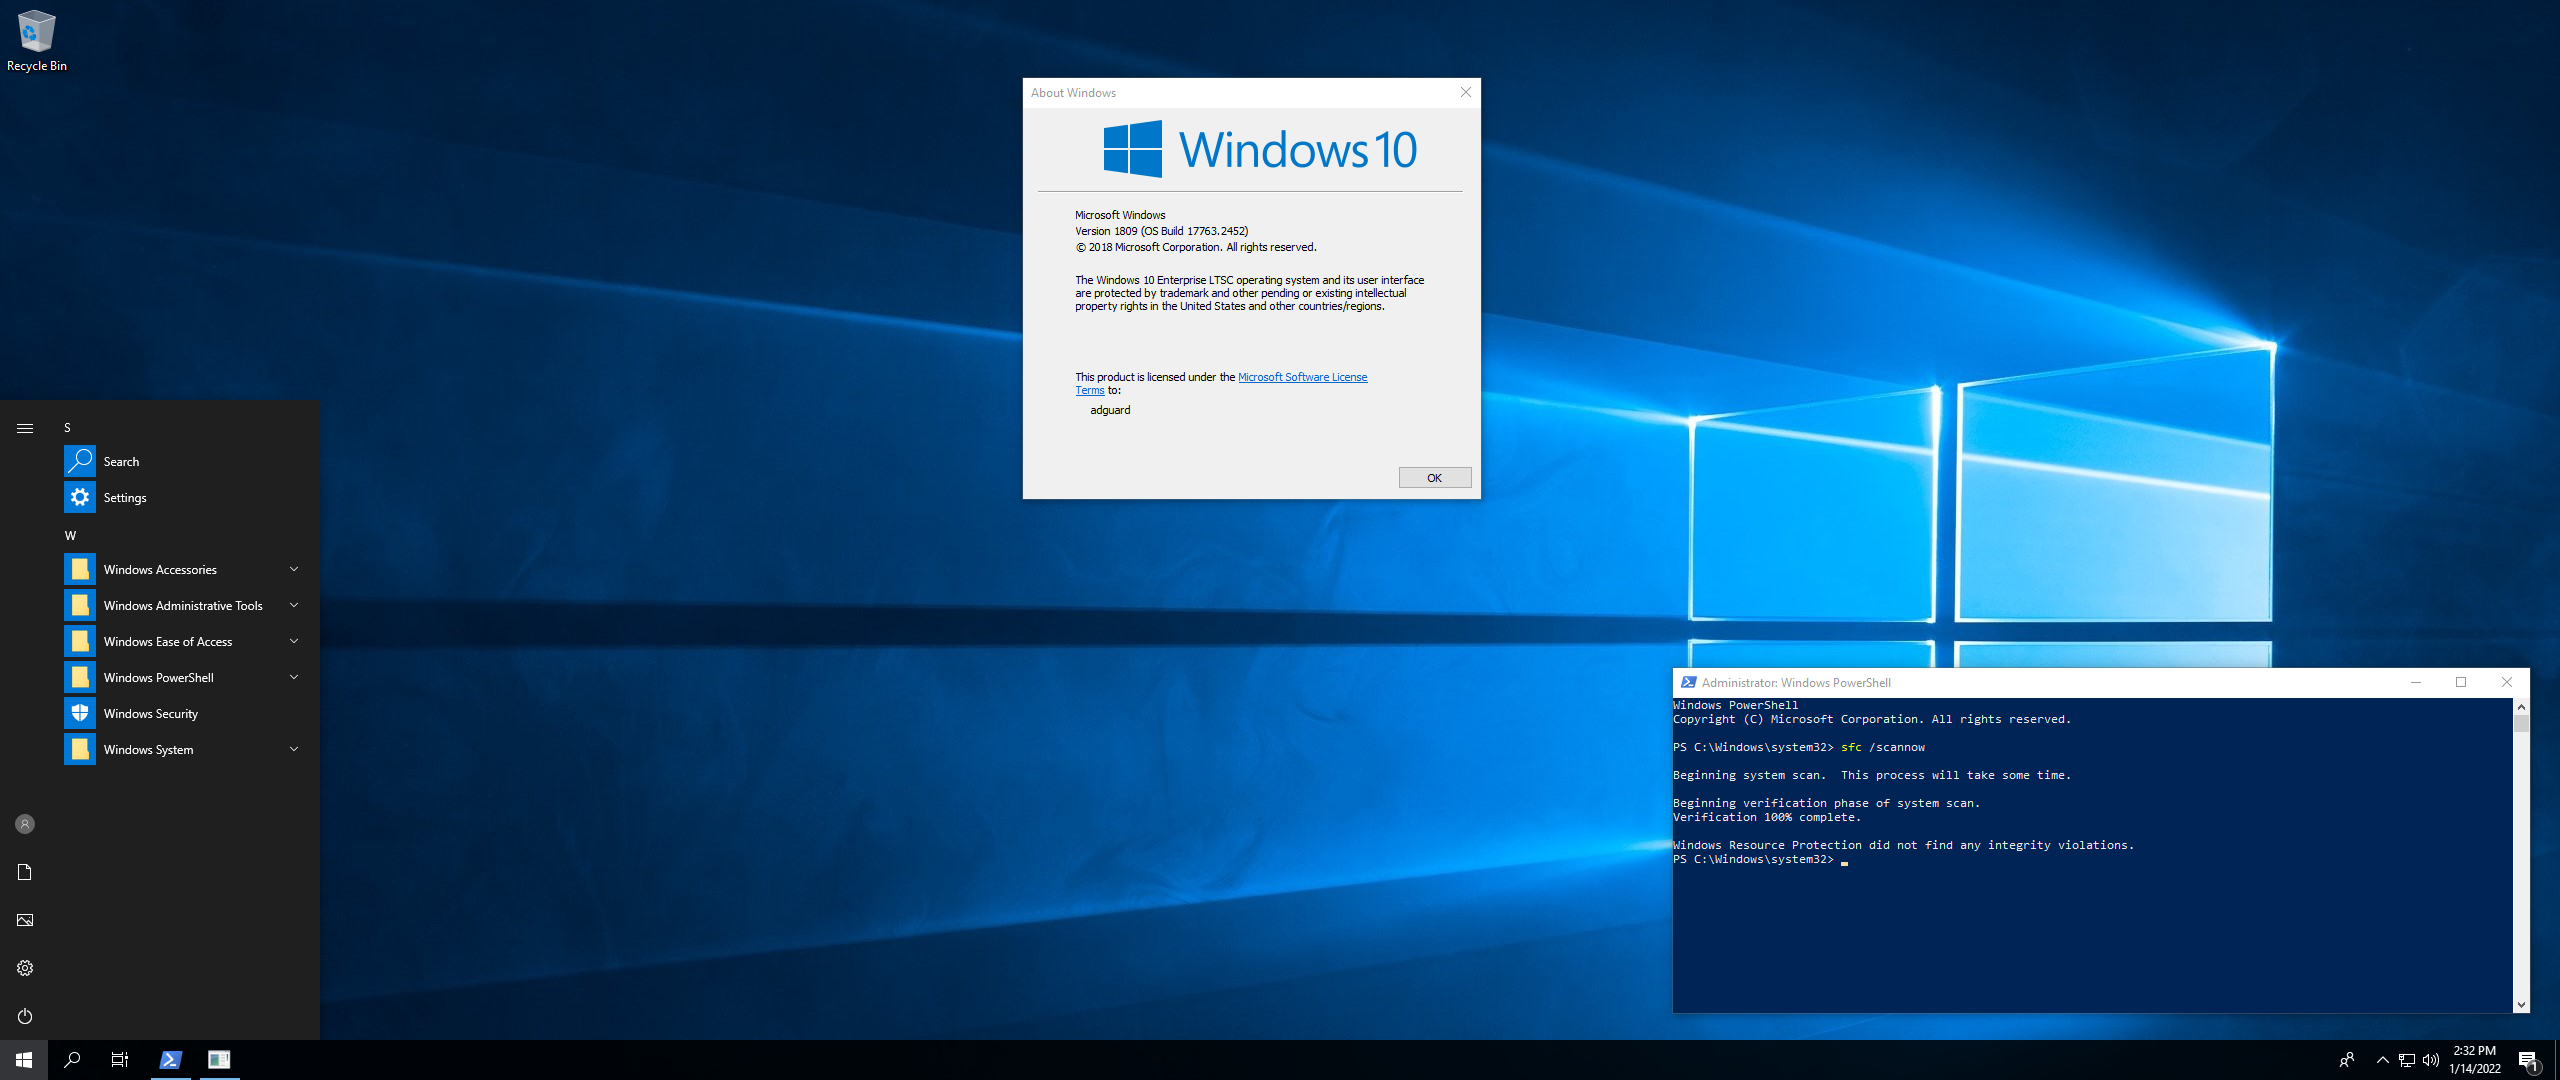This screenshot has width=2560, height=1080.
Task: Jump to letter W section header
Action: point(70,535)
